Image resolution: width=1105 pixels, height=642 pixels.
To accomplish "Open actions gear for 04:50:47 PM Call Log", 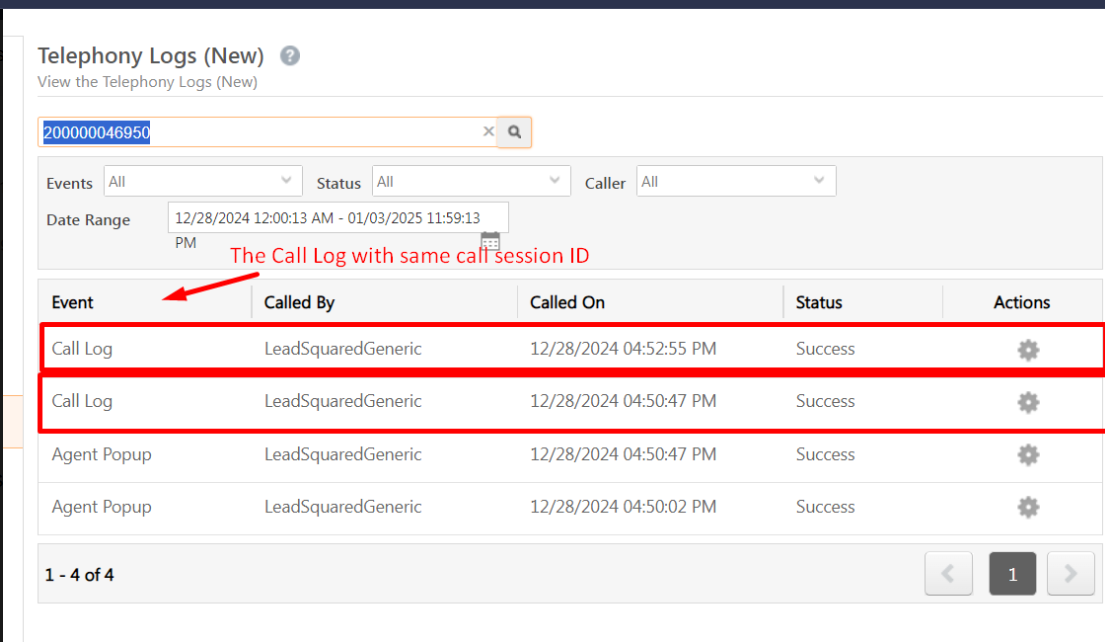I will [1028, 402].
